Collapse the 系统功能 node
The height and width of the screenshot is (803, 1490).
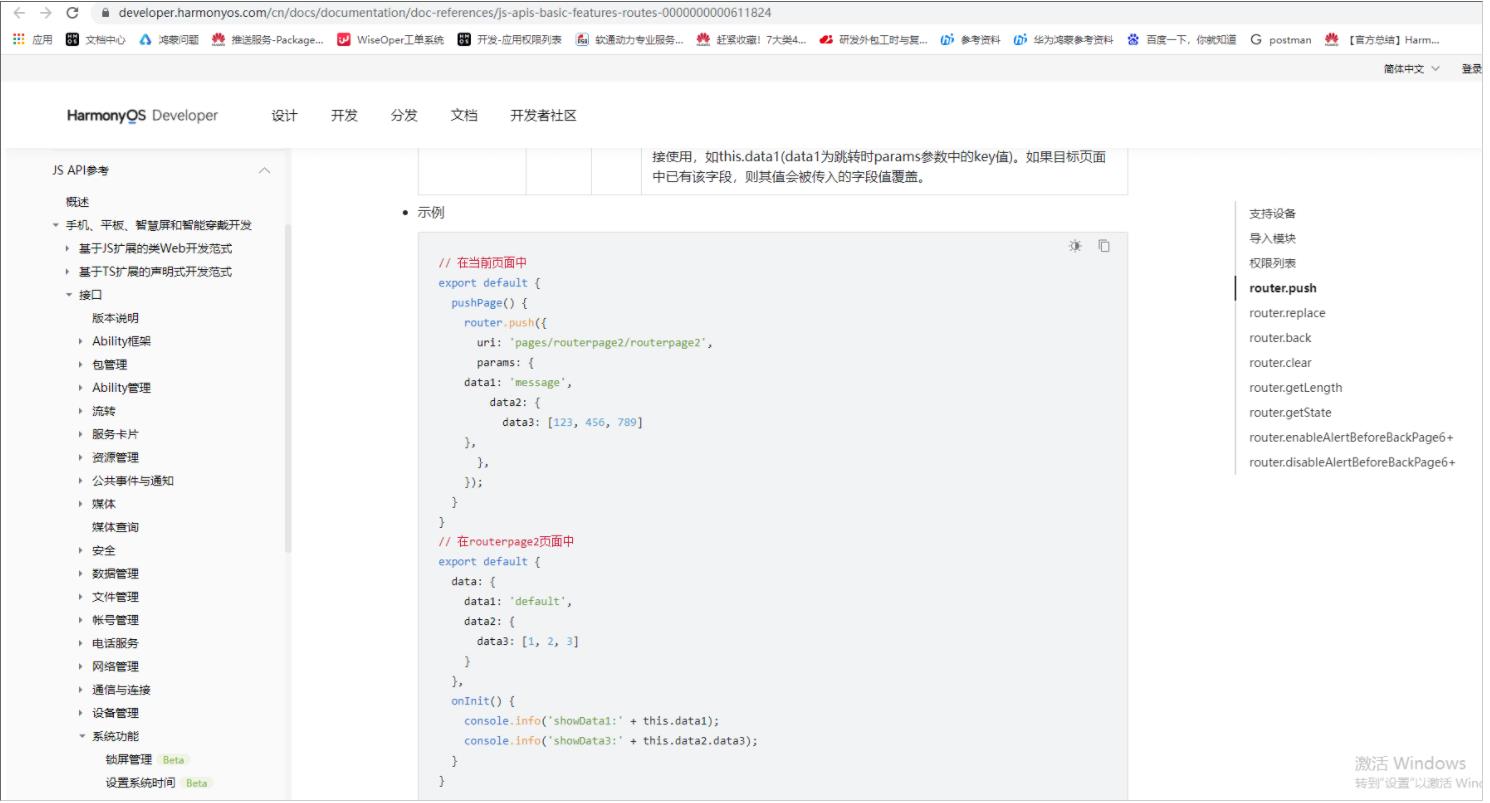click(x=82, y=736)
